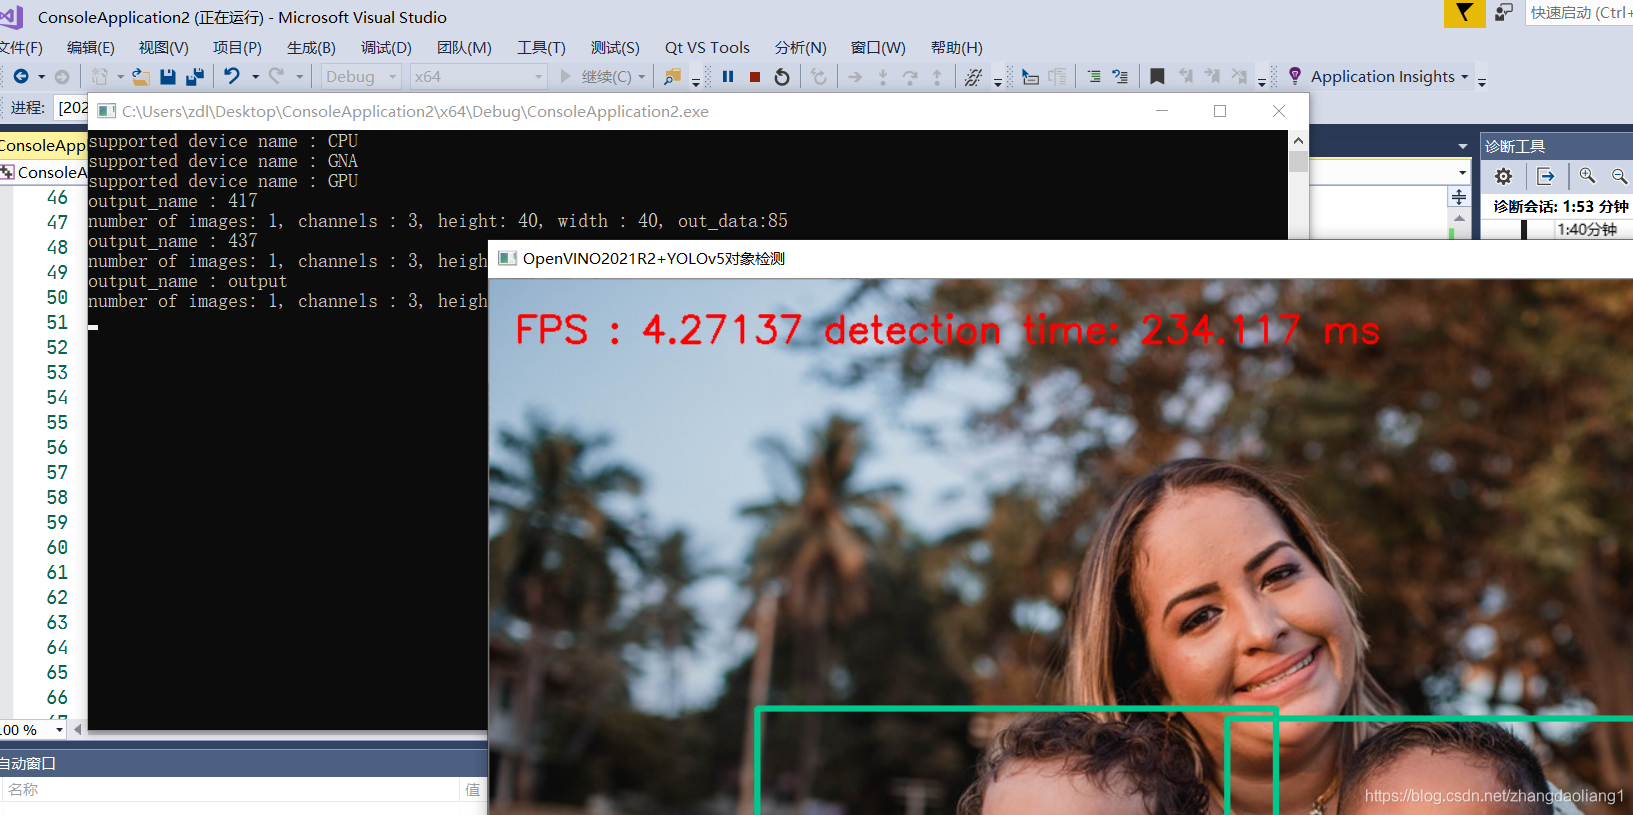Stop debugging with red square icon
Viewport: 1633px width, 815px height.
755,76
